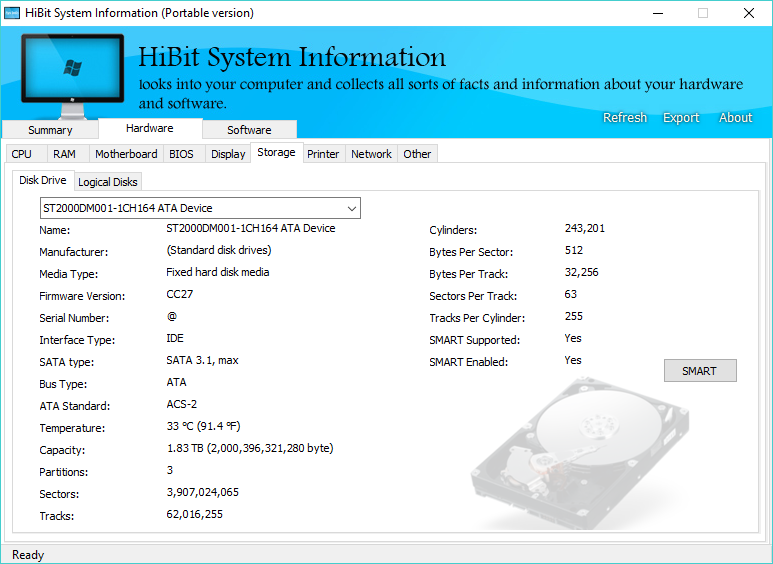This screenshot has width=773, height=564.
Task: Select the Disk Drive tab
Action: pyautogui.click(x=43, y=180)
